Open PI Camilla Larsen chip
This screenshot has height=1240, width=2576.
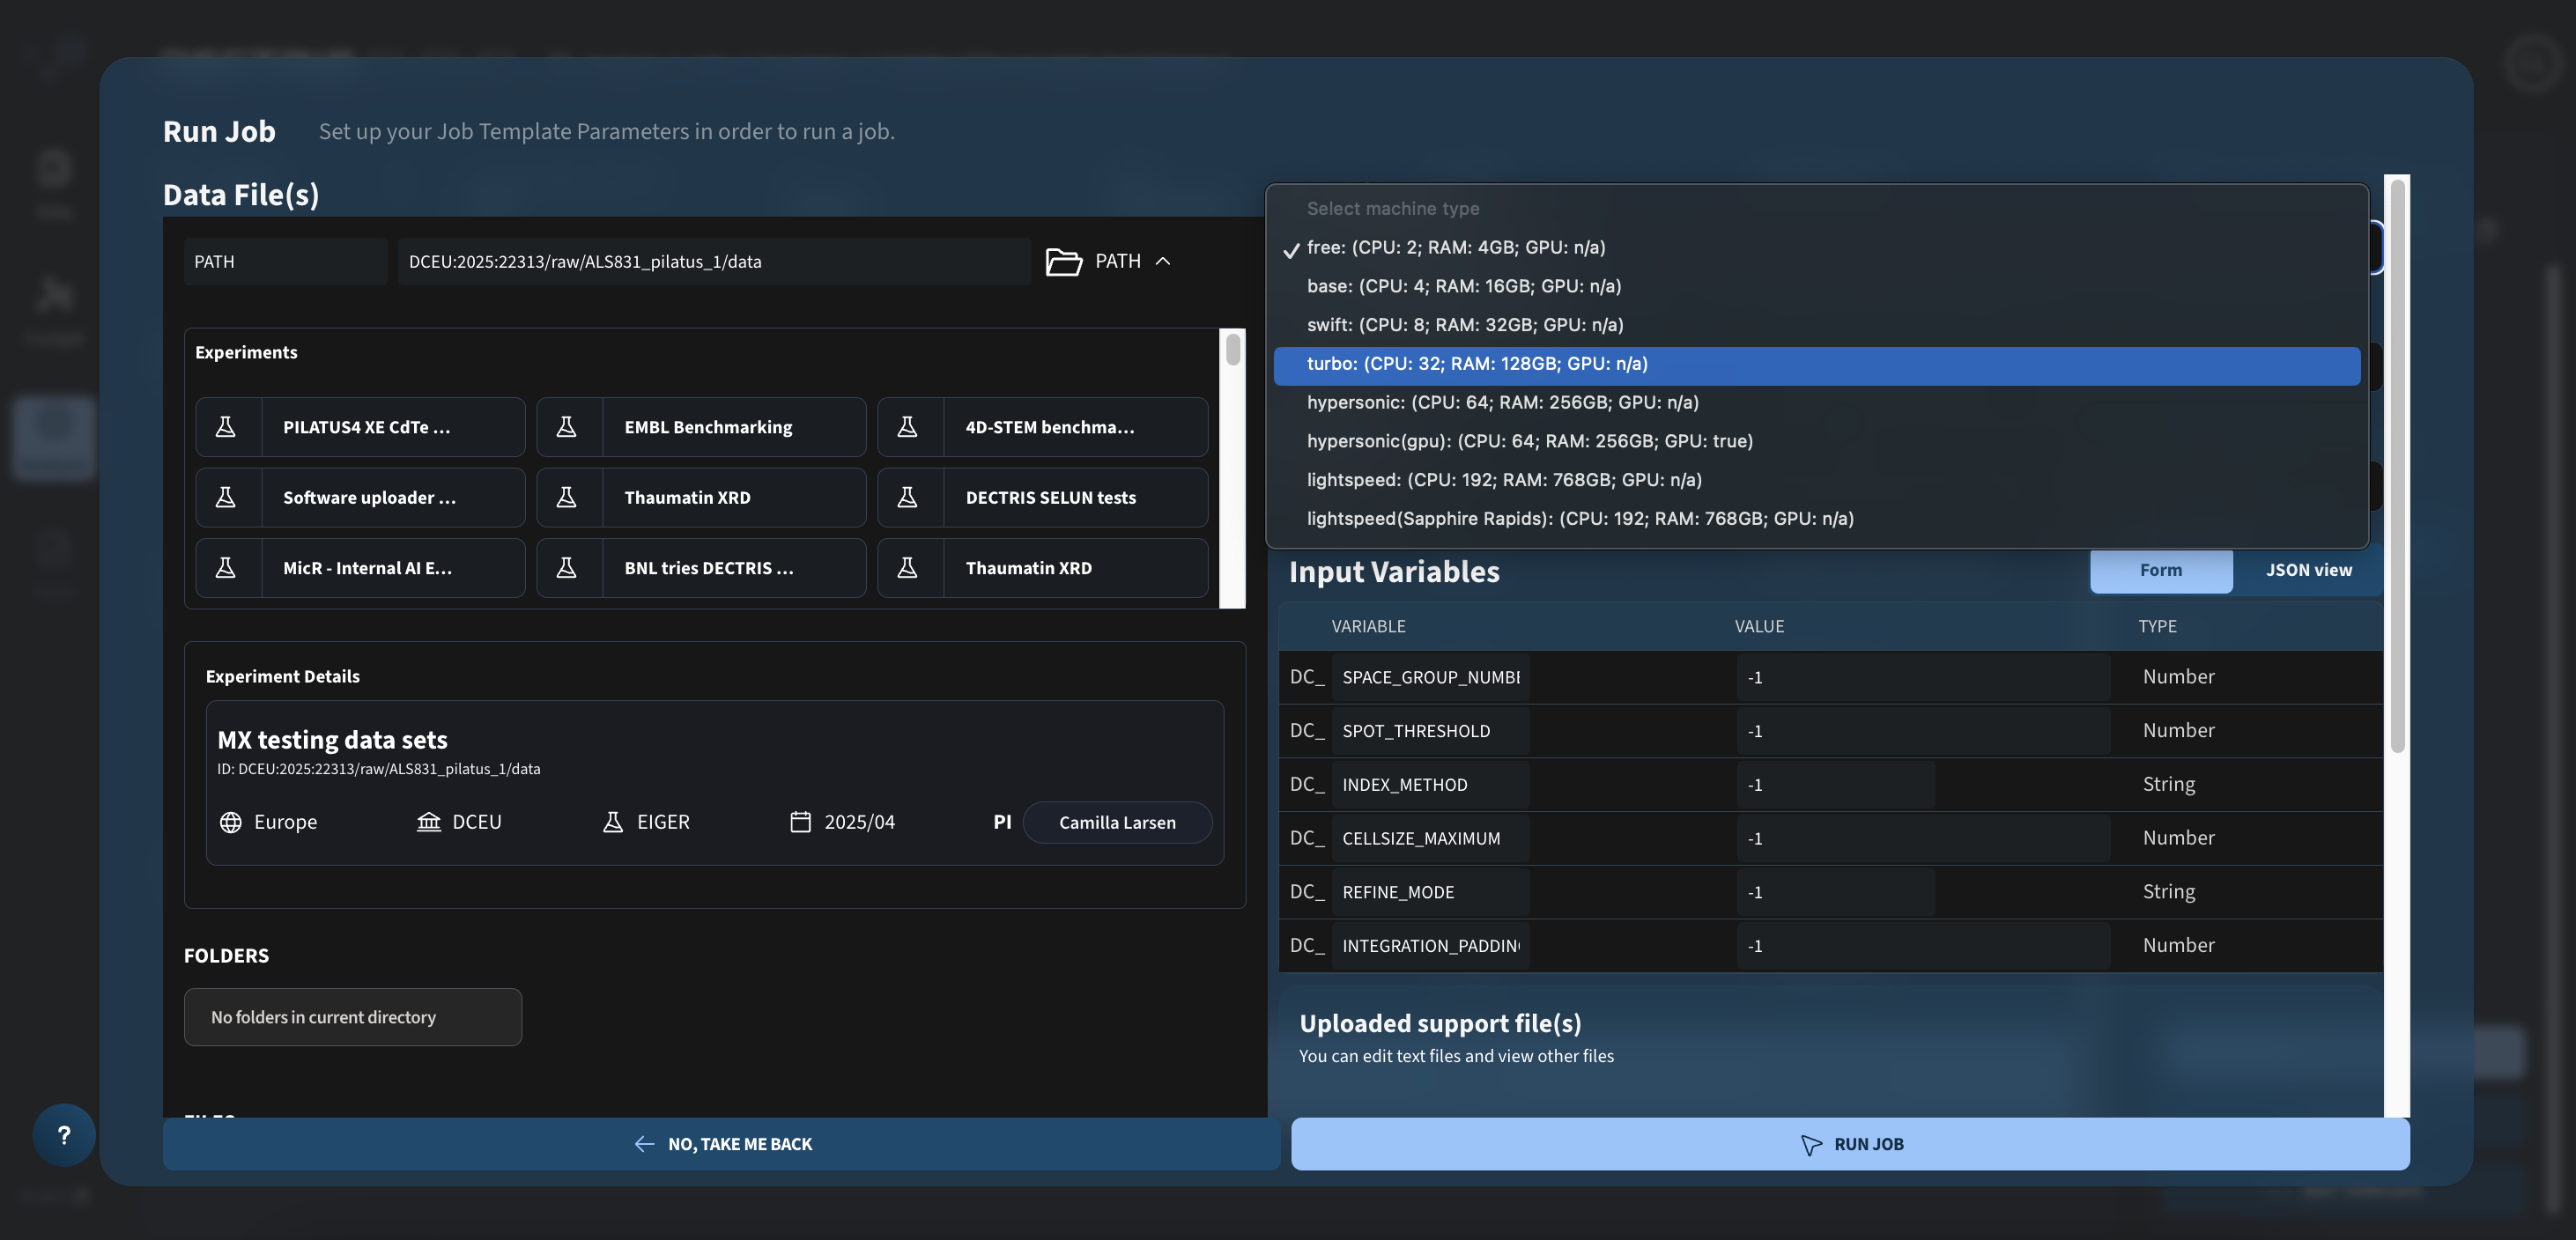(x=1117, y=822)
